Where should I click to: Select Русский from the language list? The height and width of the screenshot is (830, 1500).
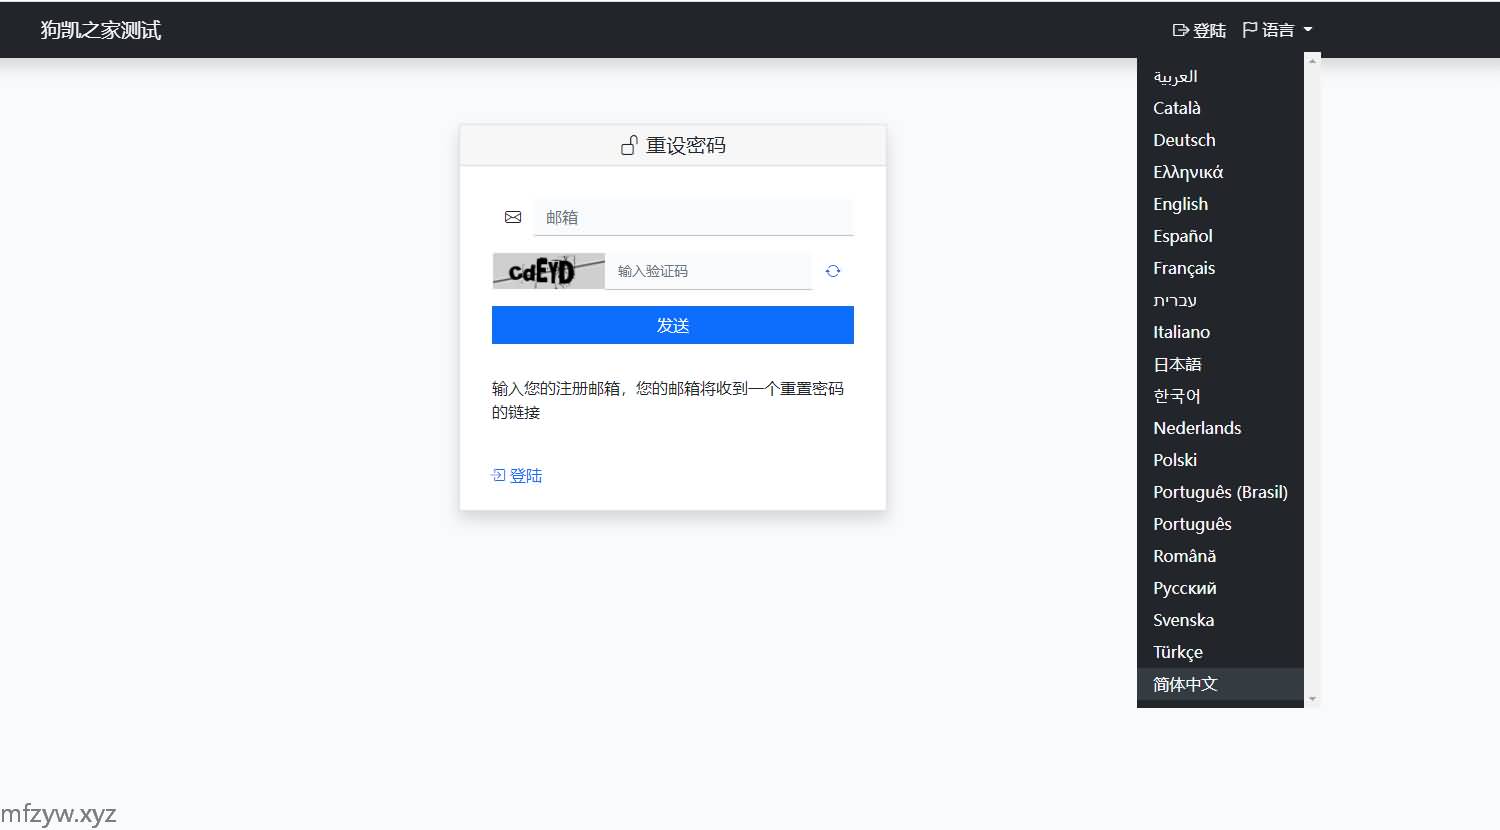tap(1184, 588)
